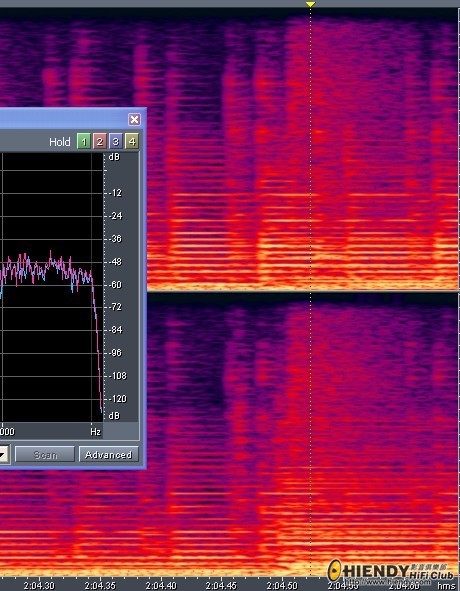Click the yellow playhead marker triangle
Screen dimensions: 460x591
310,5
